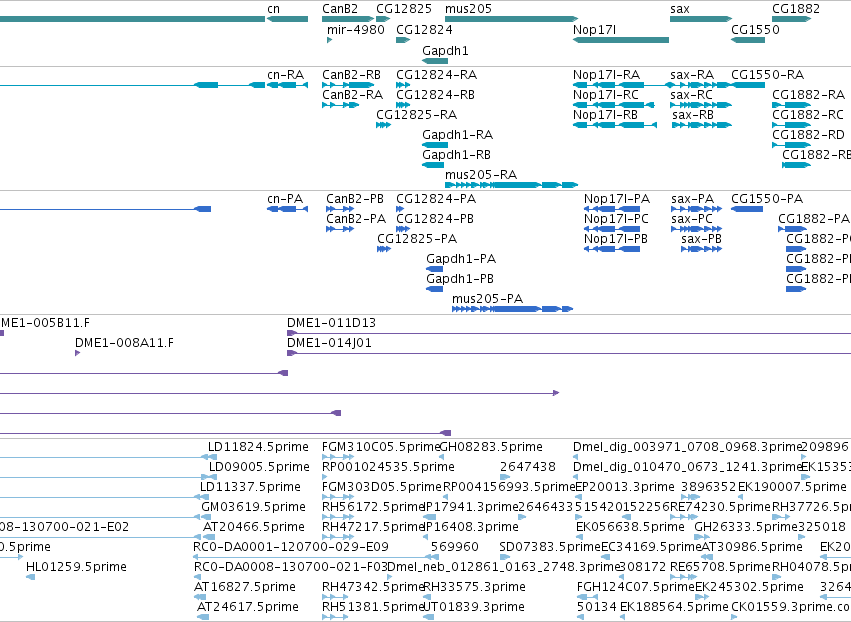The width and height of the screenshot is (851, 622).
Task: Select the CG12825-RA transcript label
Action: pos(416,115)
